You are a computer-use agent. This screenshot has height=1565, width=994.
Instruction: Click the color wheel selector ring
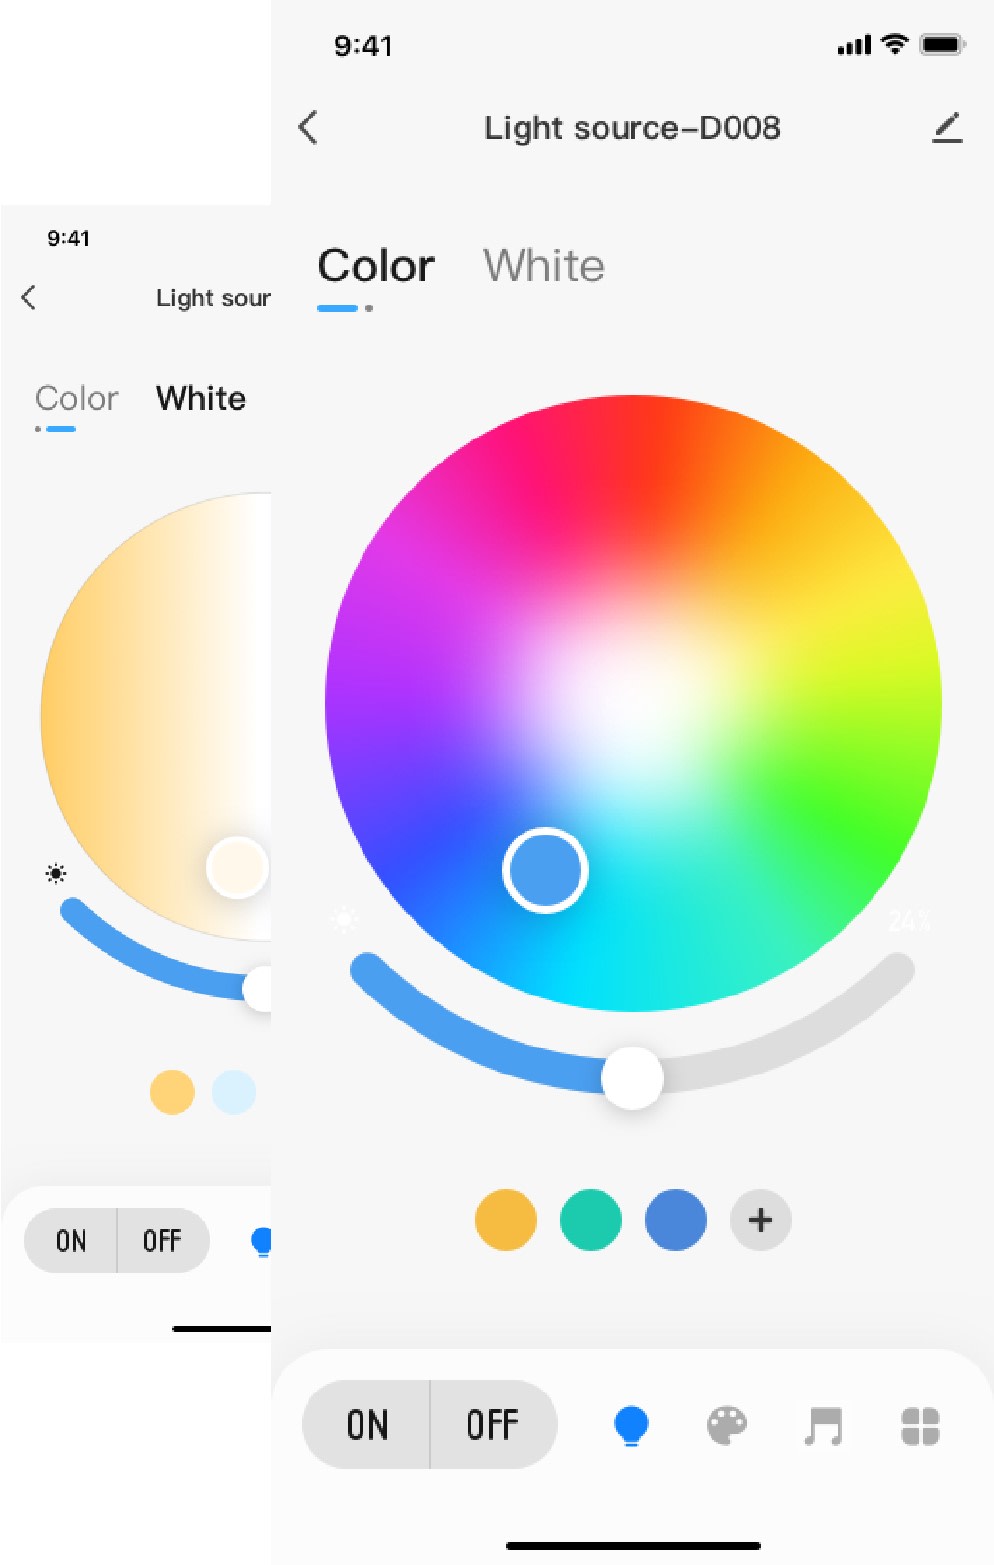tap(545, 870)
